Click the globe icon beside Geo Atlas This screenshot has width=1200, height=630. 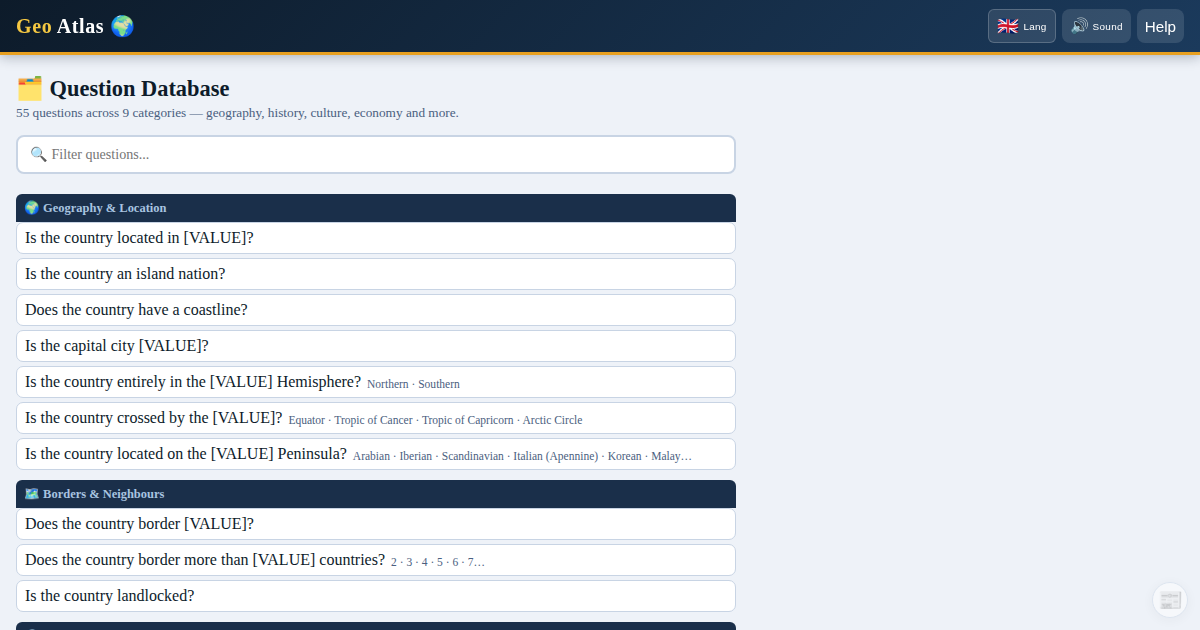[122, 26]
